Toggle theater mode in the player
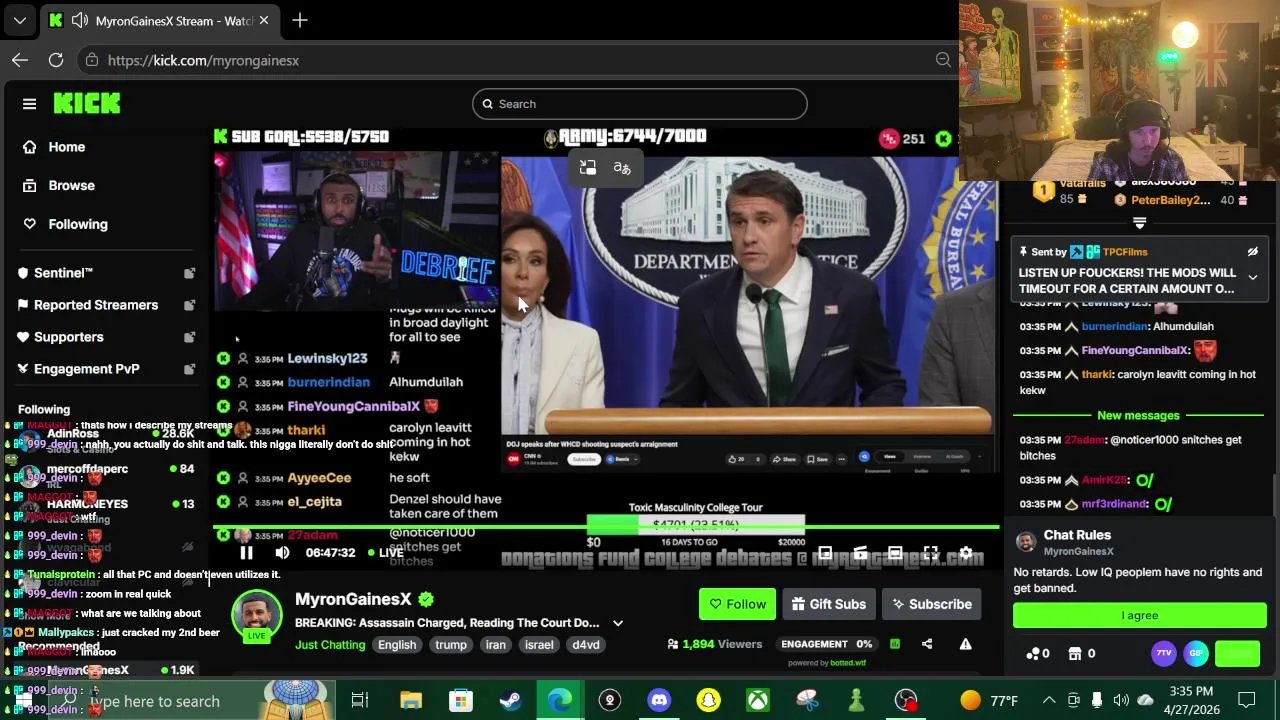This screenshot has width=1280, height=720. click(x=895, y=552)
